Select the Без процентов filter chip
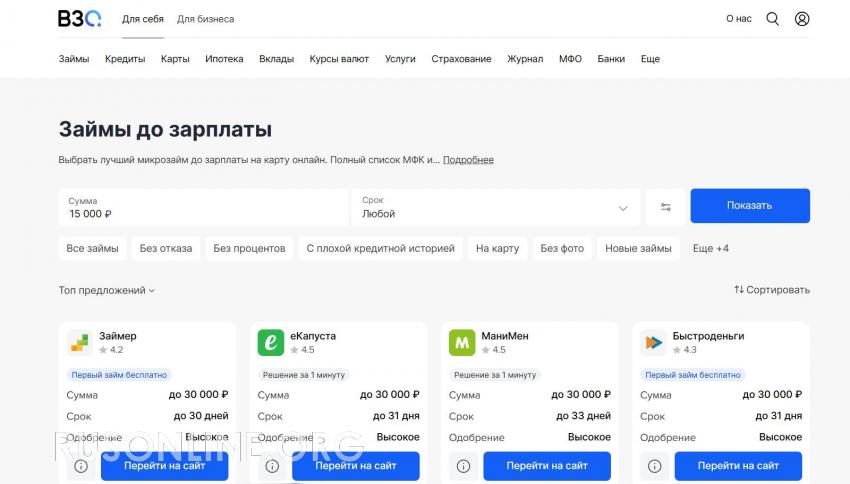This screenshot has width=850, height=484. click(x=249, y=248)
